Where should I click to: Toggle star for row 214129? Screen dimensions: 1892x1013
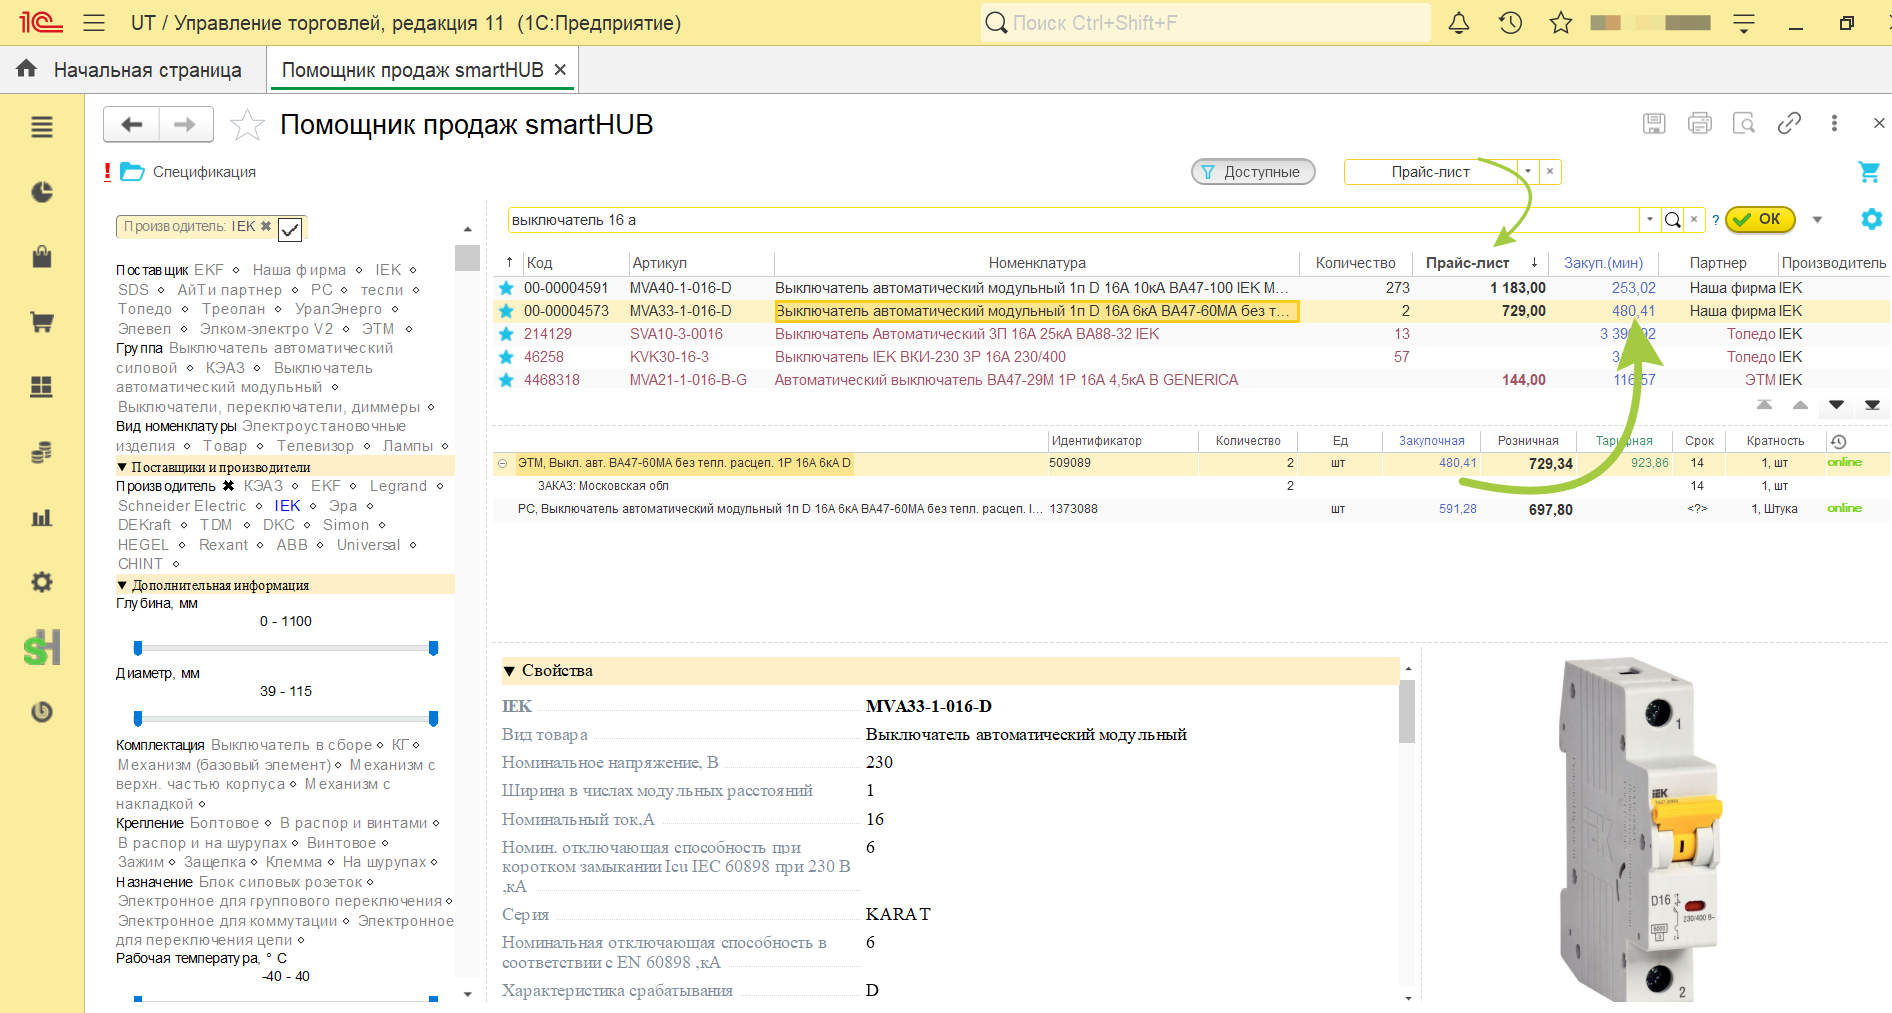[x=506, y=334]
